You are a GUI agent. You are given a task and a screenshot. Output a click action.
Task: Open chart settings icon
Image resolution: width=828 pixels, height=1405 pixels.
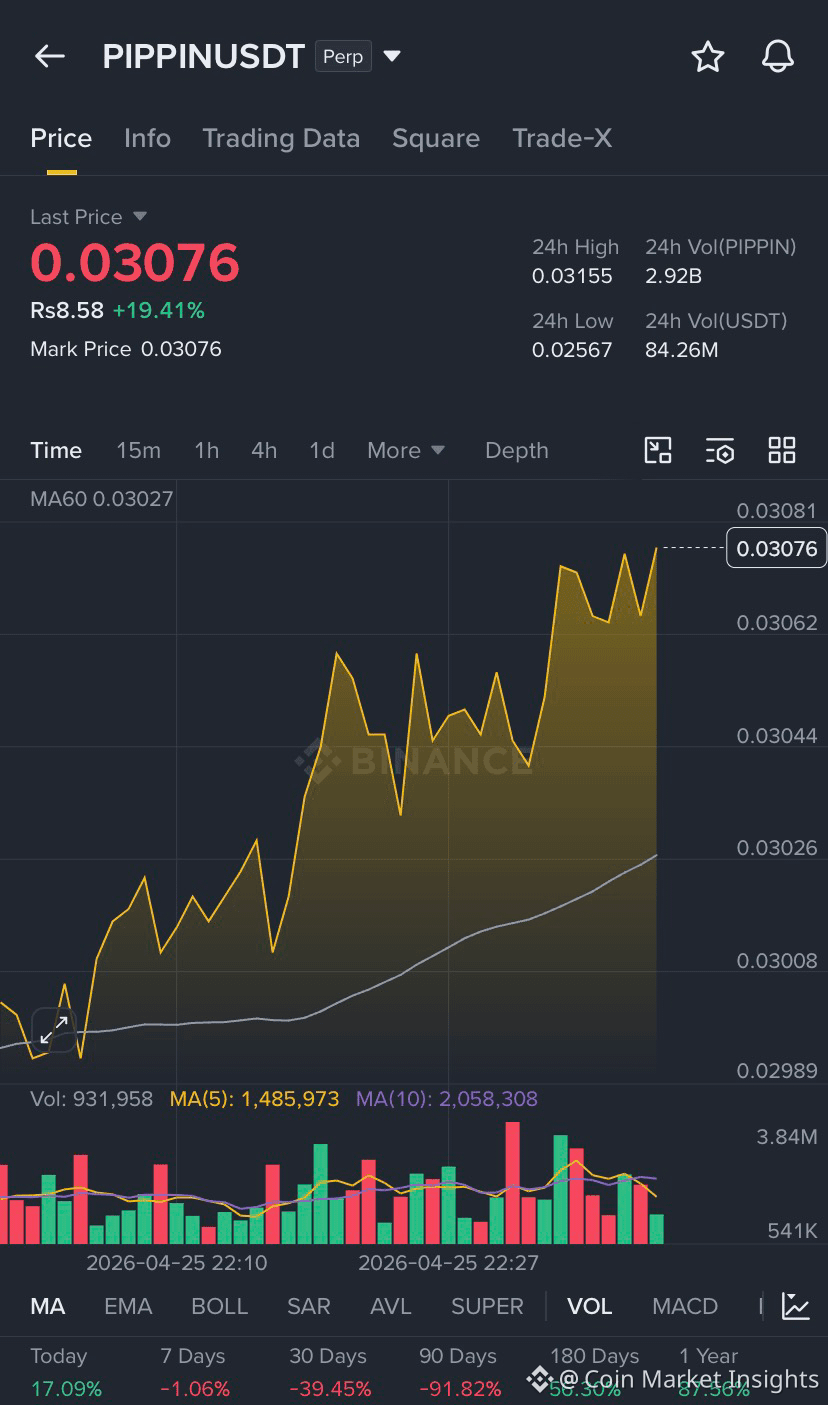point(720,451)
